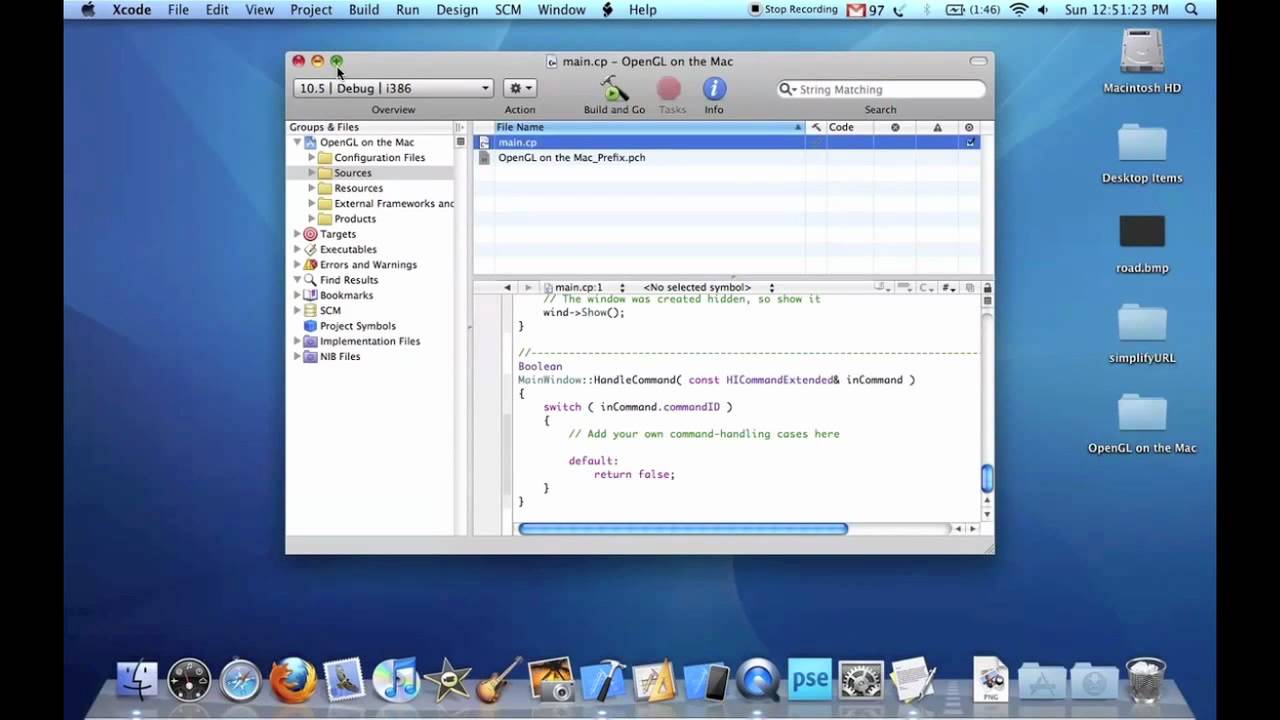Select Bookmarks group
The width and height of the screenshot is (1280, 720).
point(346,295)
